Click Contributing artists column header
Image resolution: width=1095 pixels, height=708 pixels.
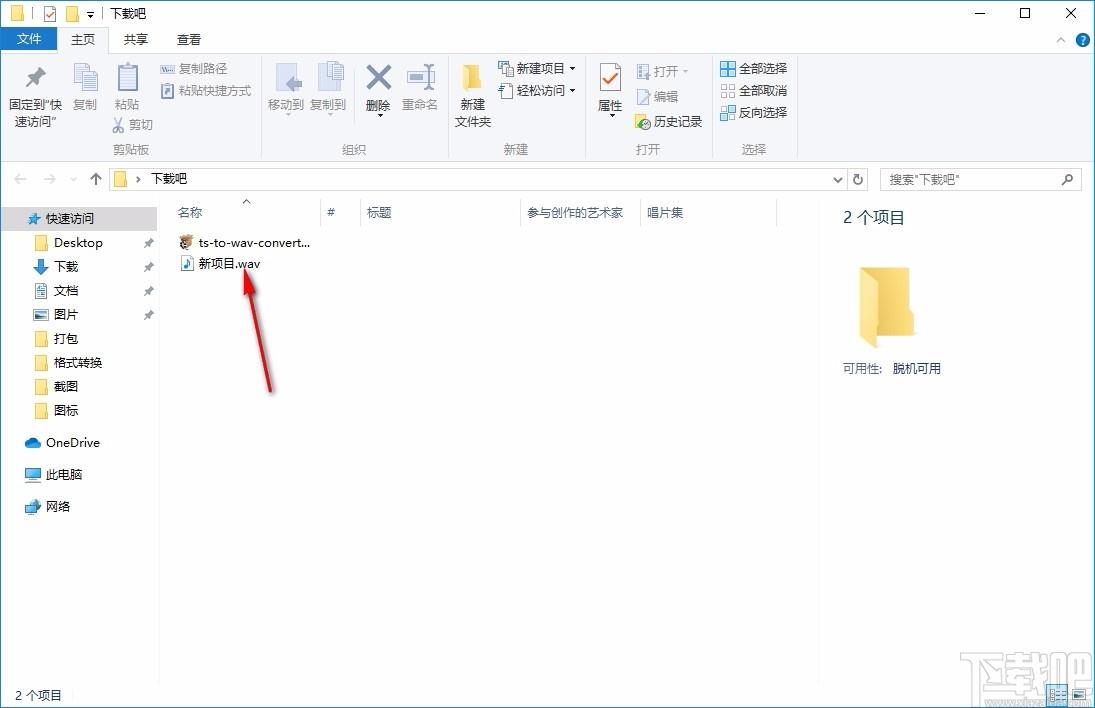(575, 212)
